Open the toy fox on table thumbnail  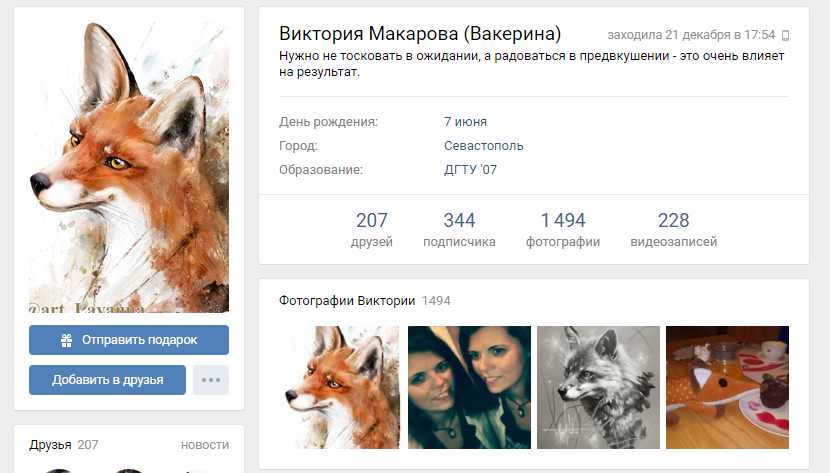click(727, 388)
